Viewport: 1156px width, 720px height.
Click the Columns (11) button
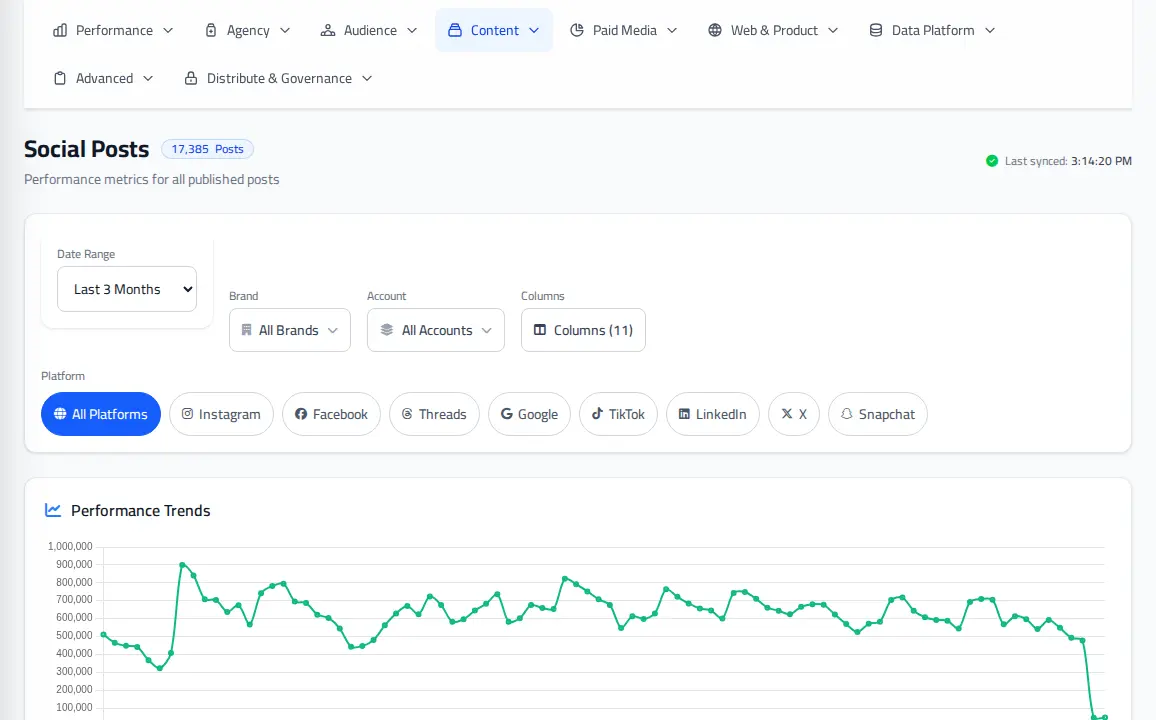tap(583, 330)
